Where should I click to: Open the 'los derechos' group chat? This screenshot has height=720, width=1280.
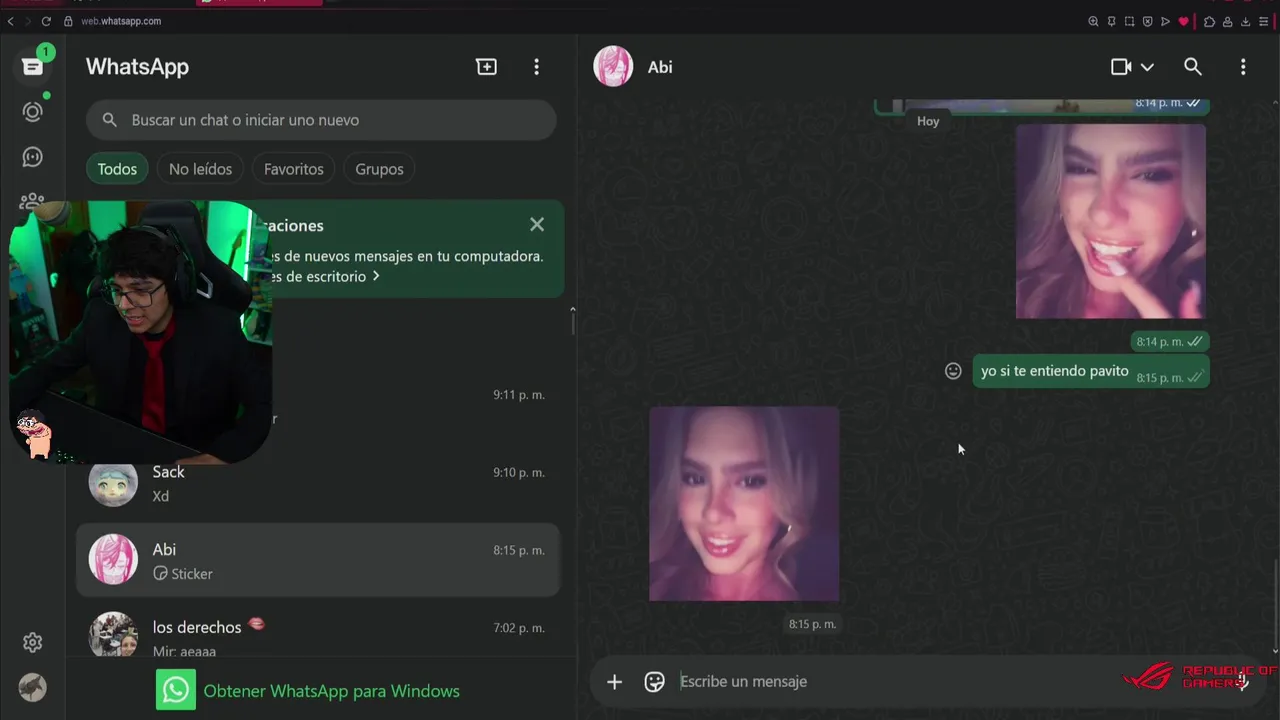[318, 634]
